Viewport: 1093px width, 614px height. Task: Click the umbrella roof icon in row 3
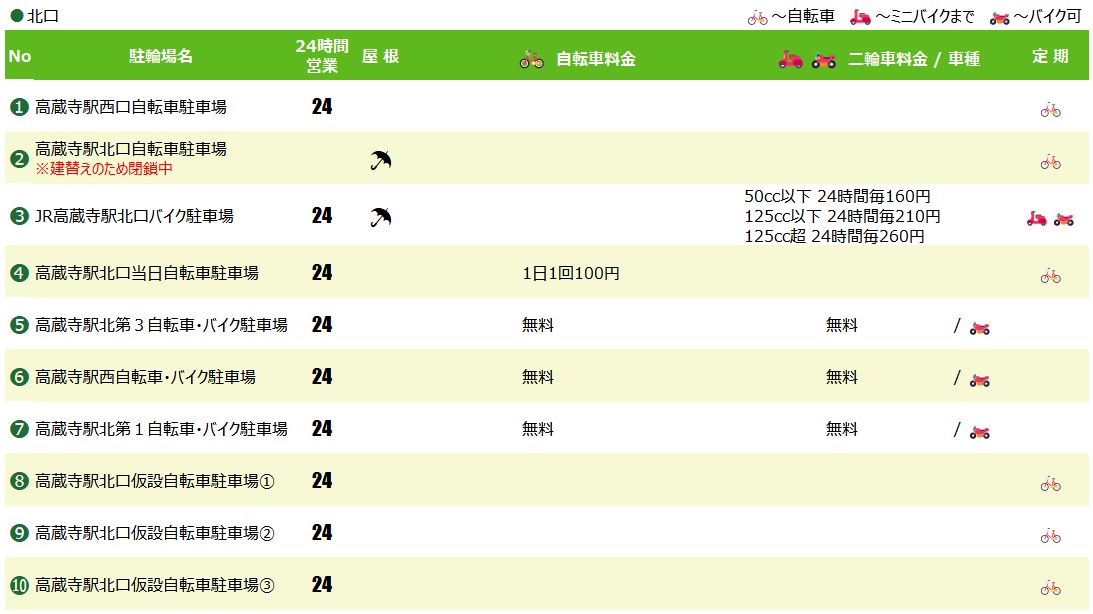[x=381, y=217]
